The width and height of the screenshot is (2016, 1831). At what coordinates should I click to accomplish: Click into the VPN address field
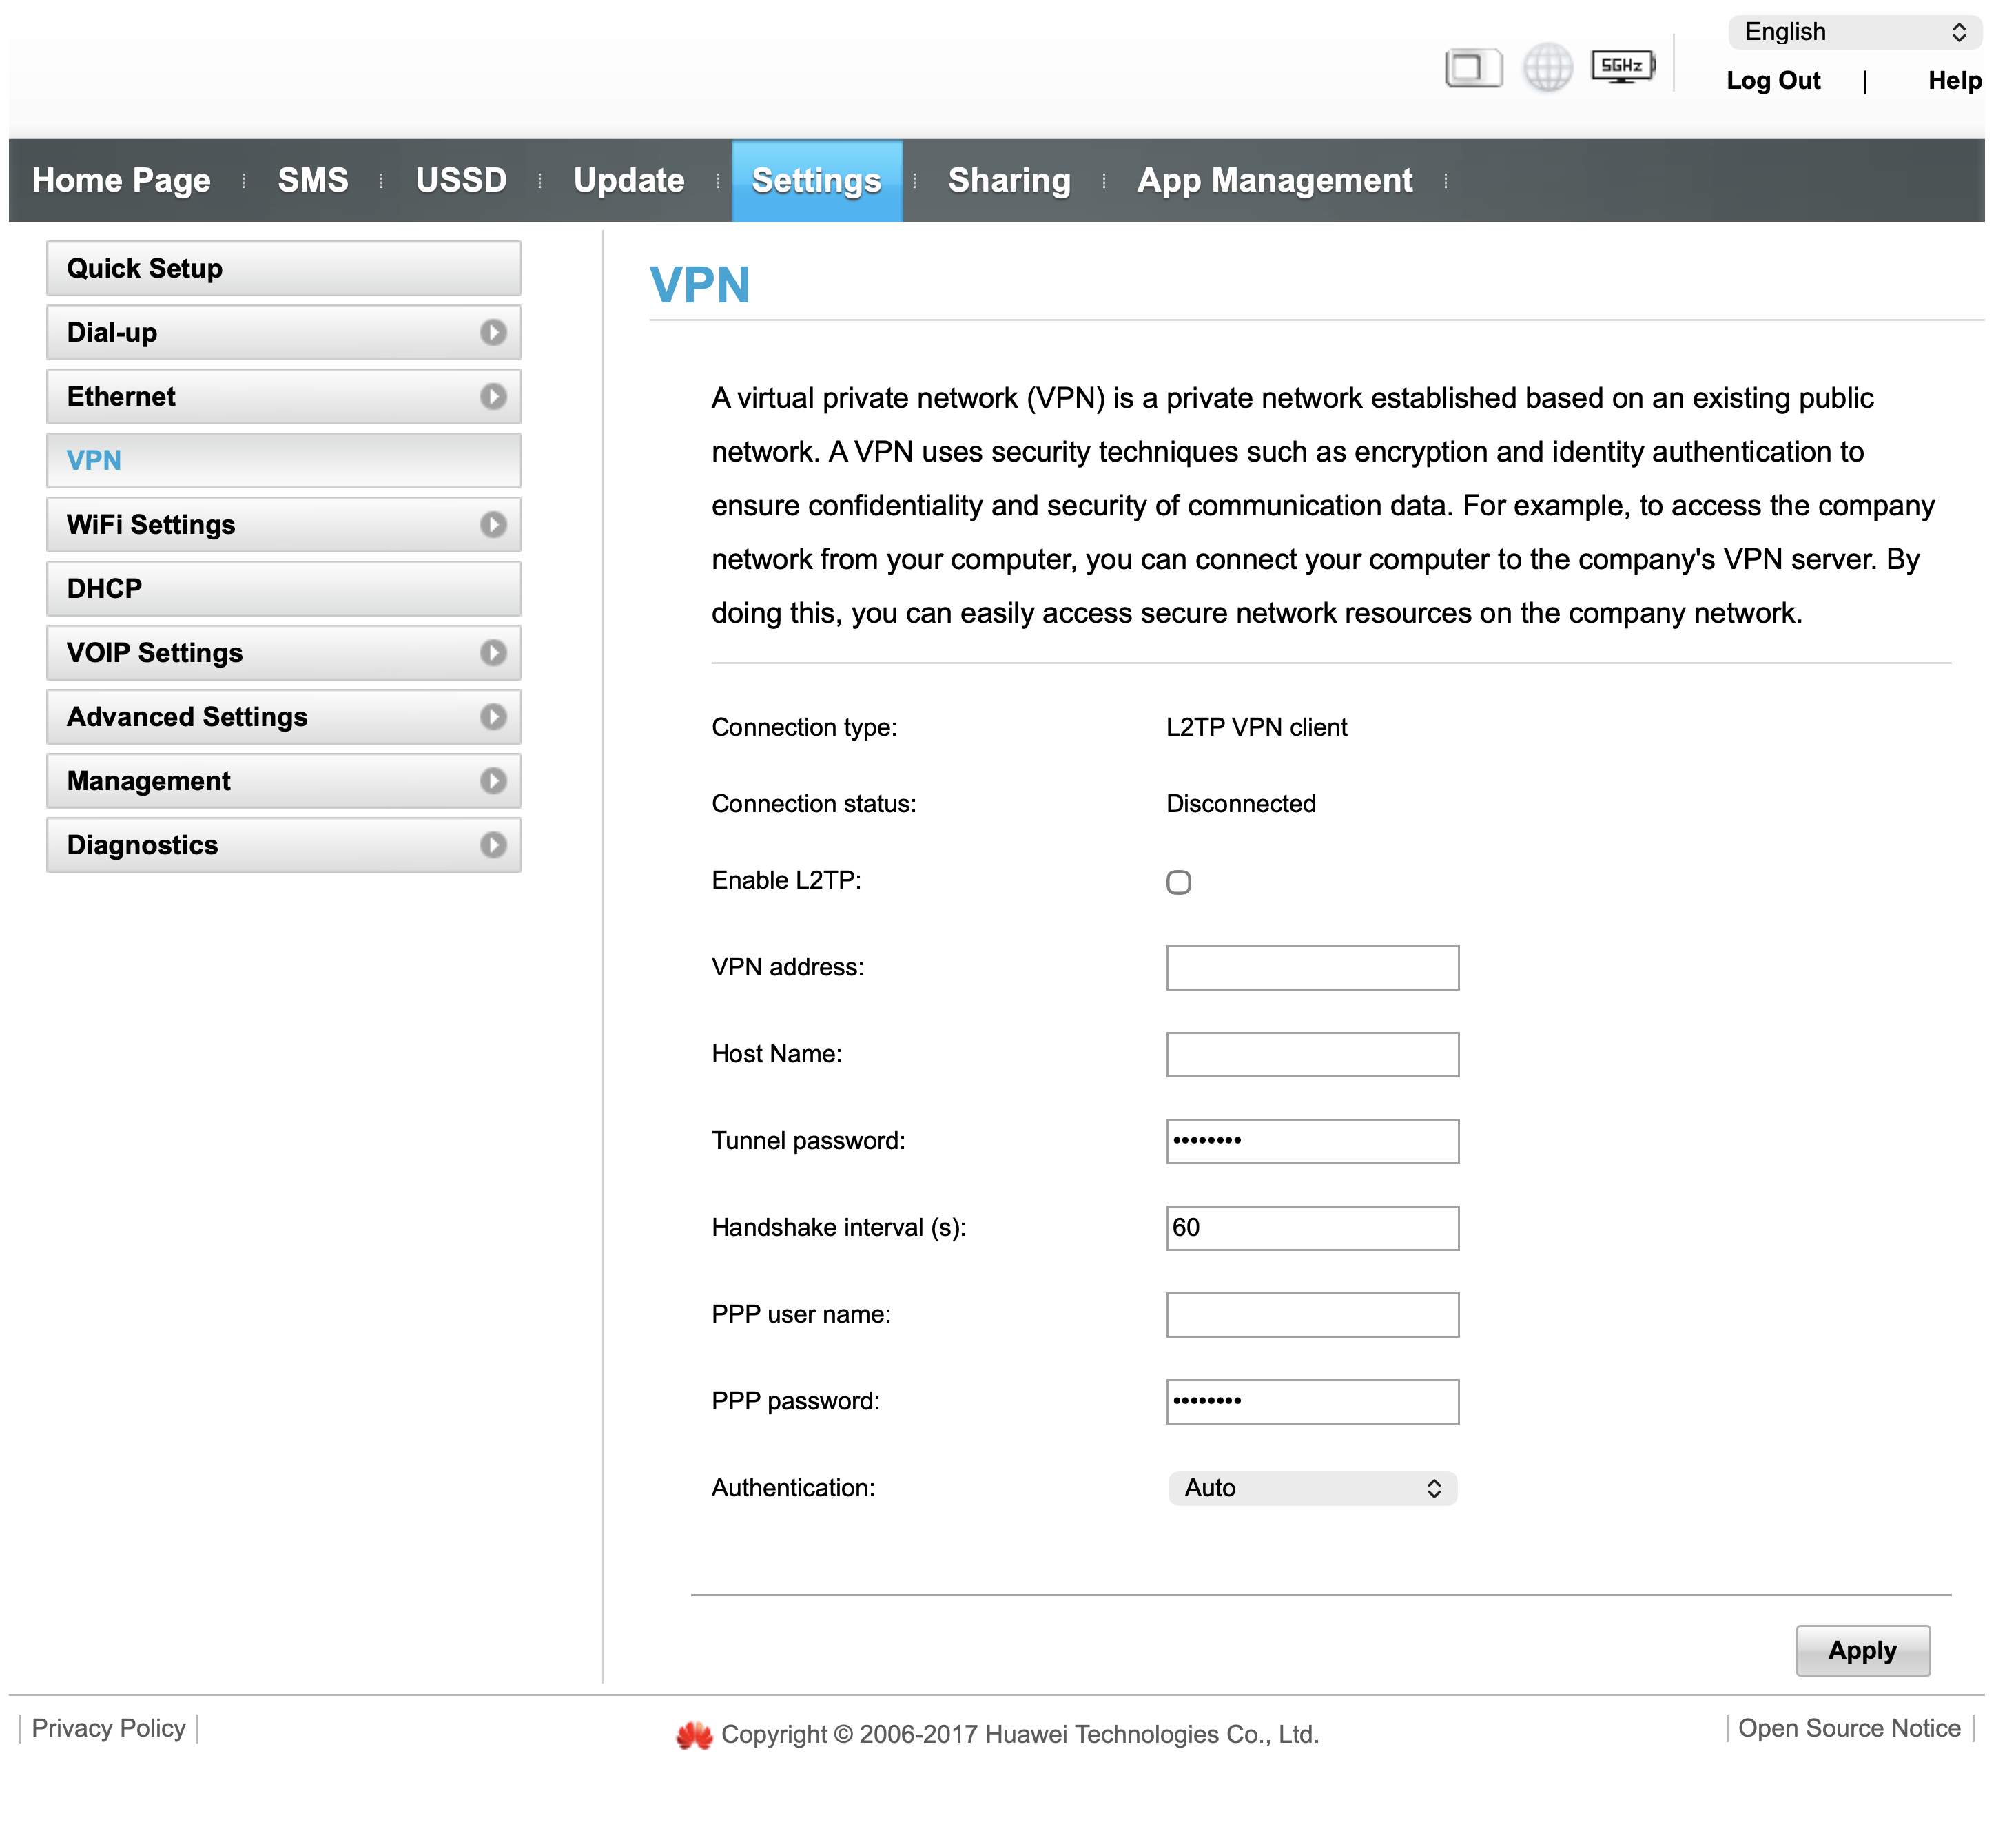point(1311,968)
